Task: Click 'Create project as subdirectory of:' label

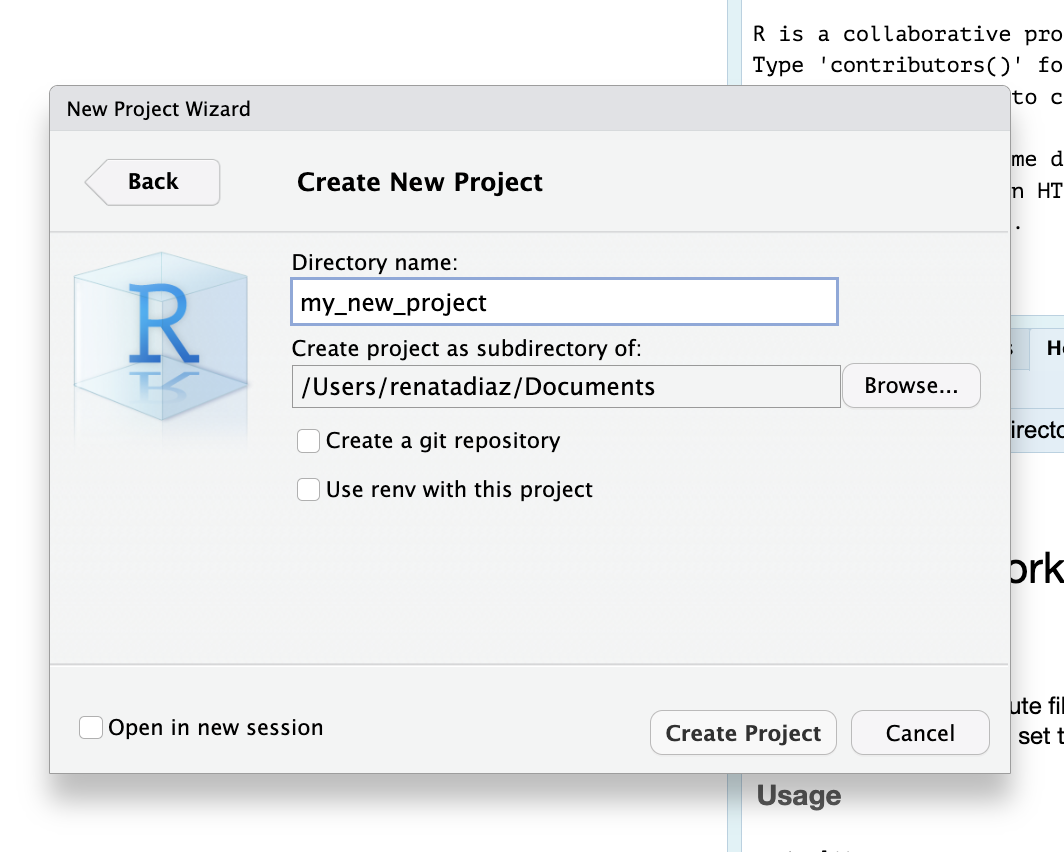Action: click(x=466, y=349)
